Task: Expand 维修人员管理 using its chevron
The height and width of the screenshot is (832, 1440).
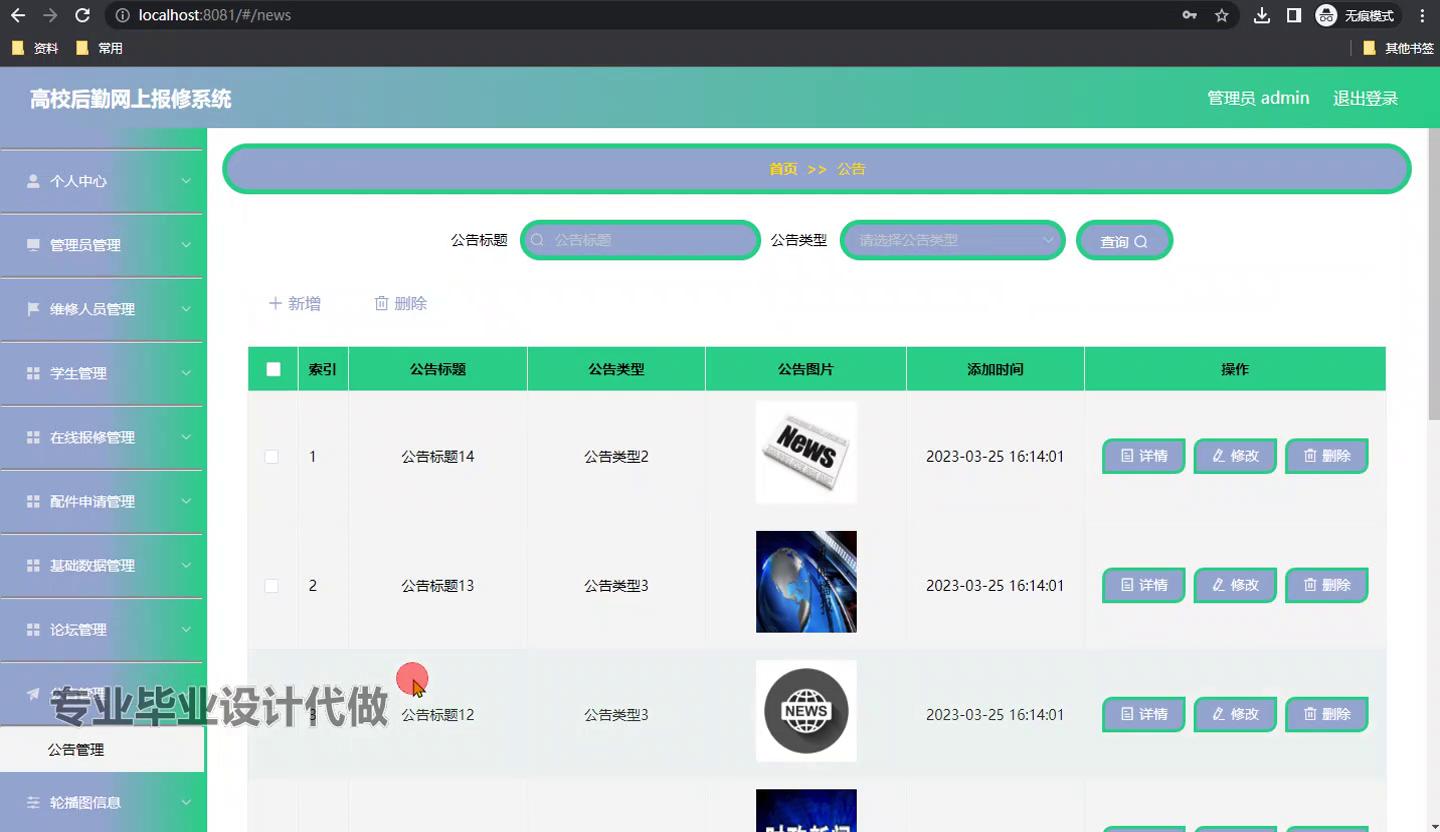Action: [x=186, y=309]
